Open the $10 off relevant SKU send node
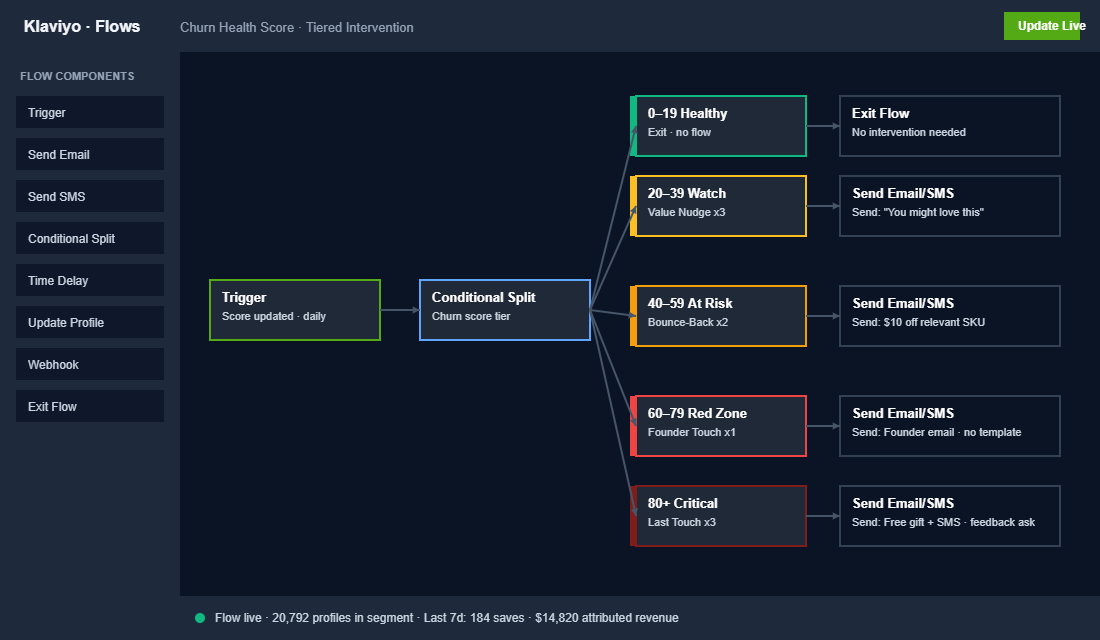This screenshot has width=1100, height=640. click(950, 316)
